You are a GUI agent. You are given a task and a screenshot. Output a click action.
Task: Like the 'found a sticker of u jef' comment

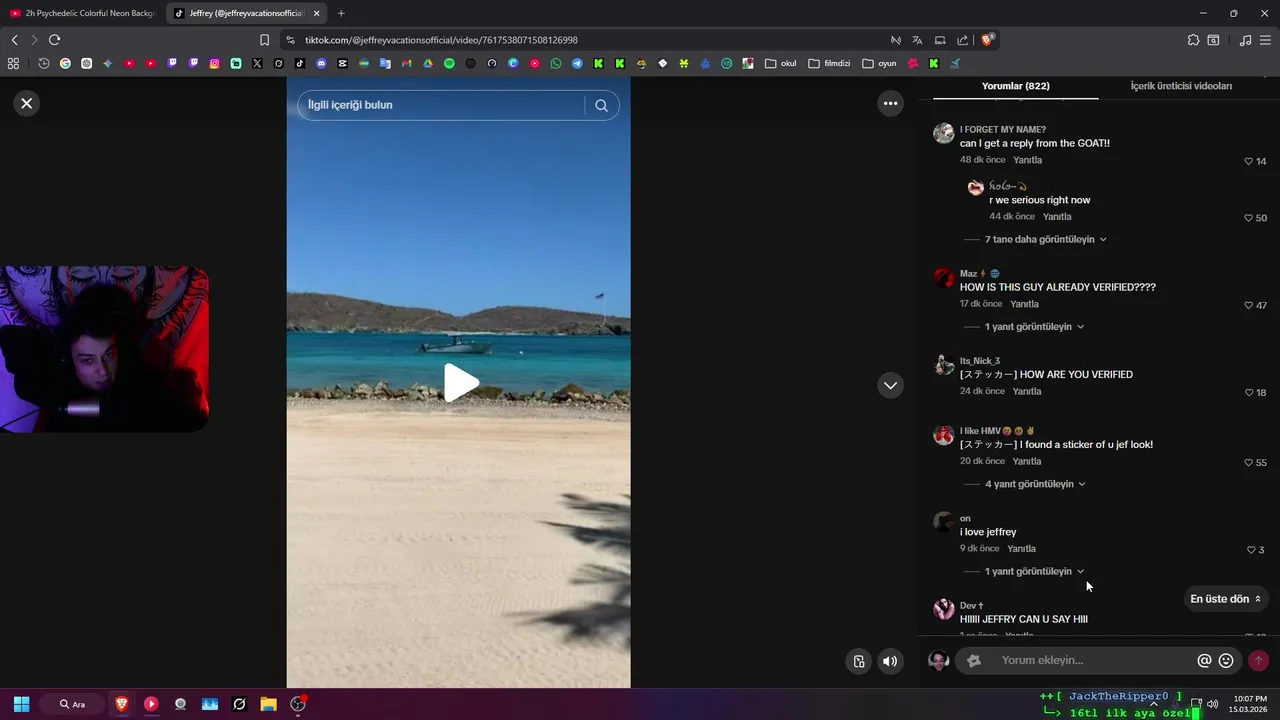(1248, 462)
